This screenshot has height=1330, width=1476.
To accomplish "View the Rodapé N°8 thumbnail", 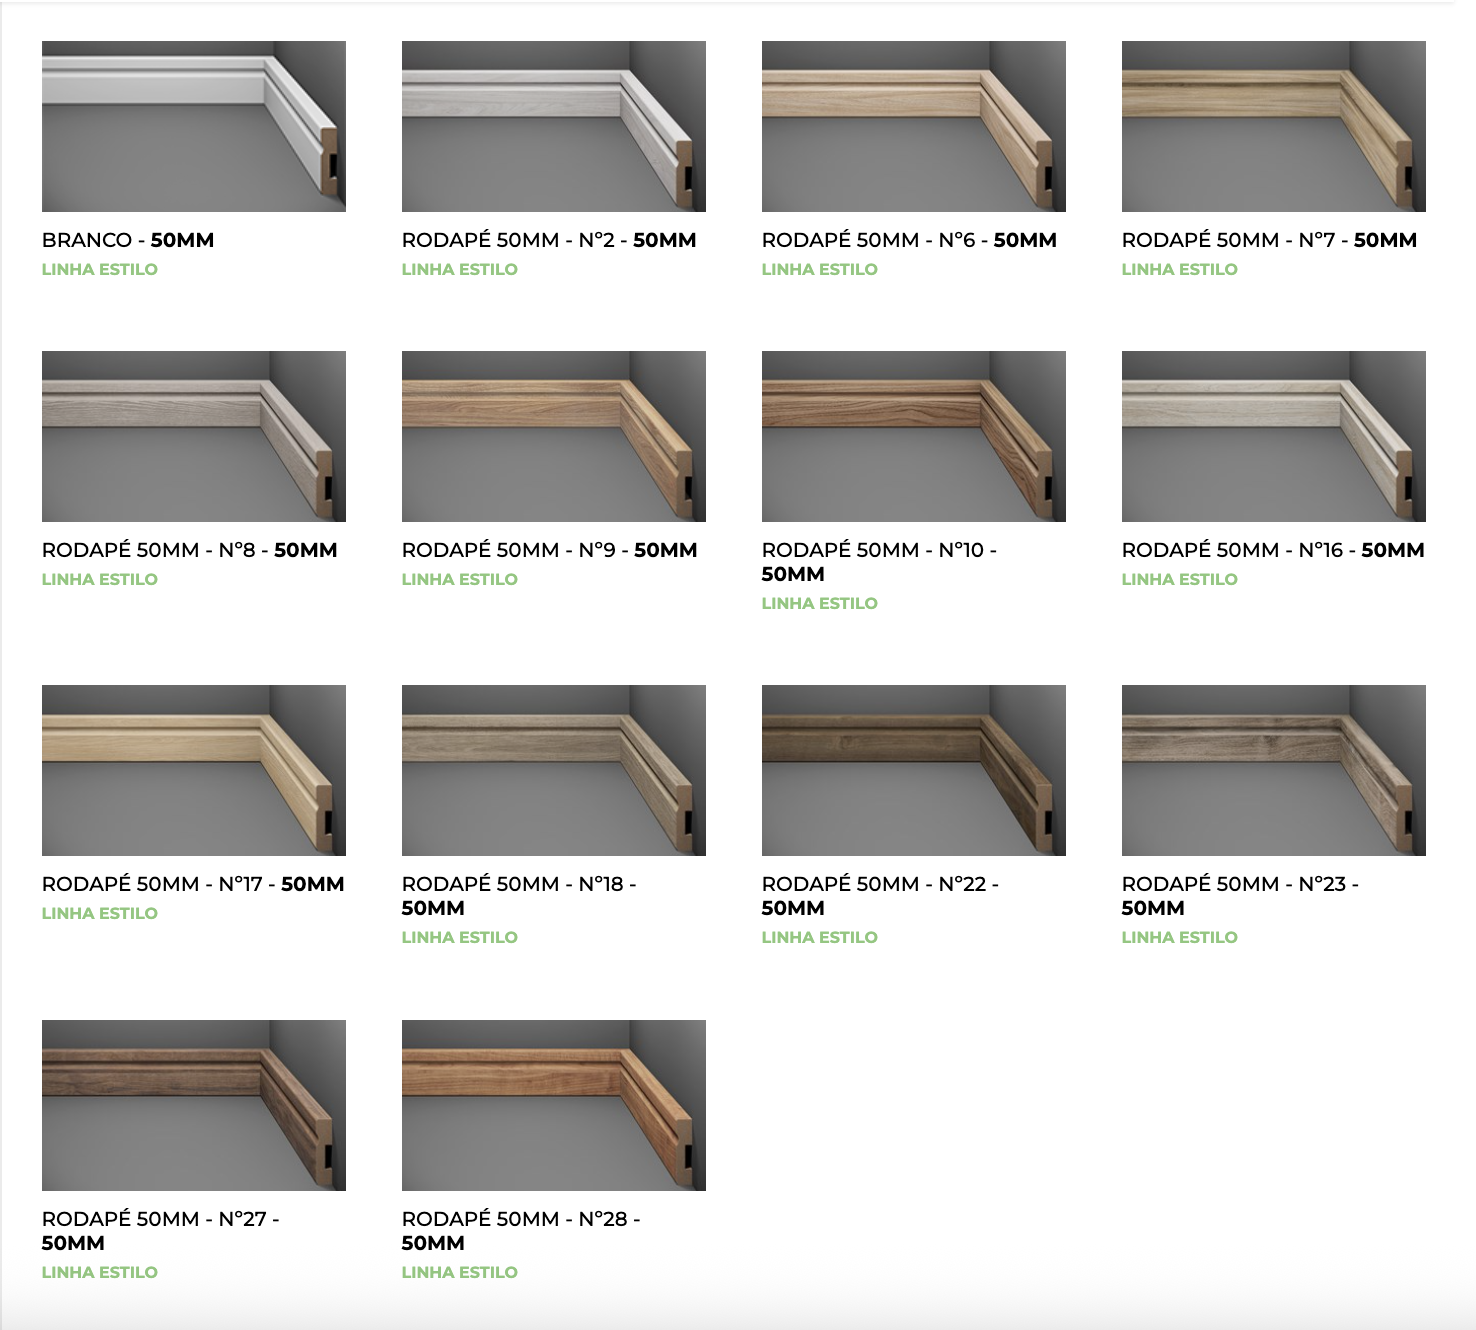I will pos(193,436).
